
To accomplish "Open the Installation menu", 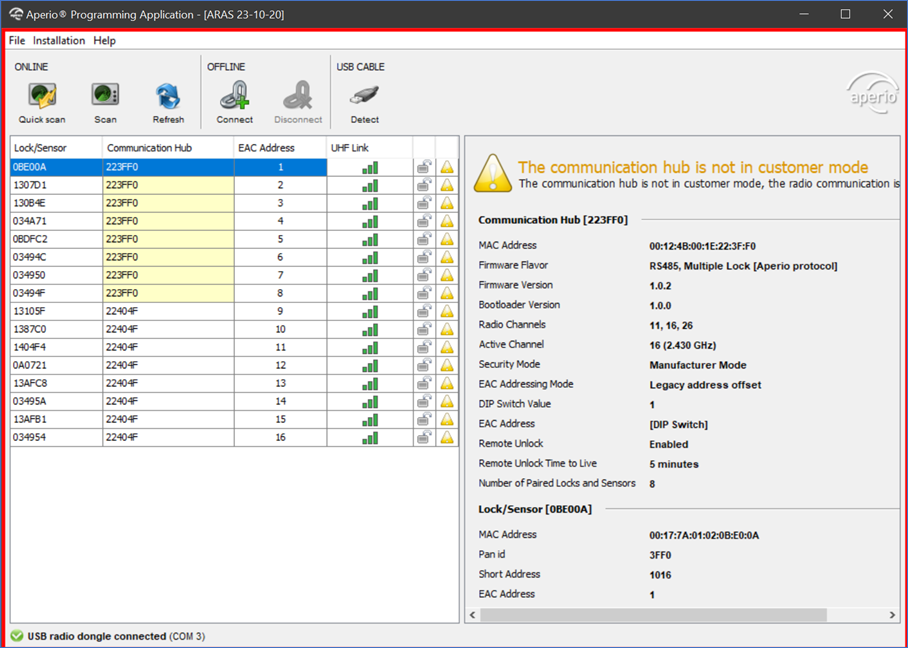I will tap(59, 41).
